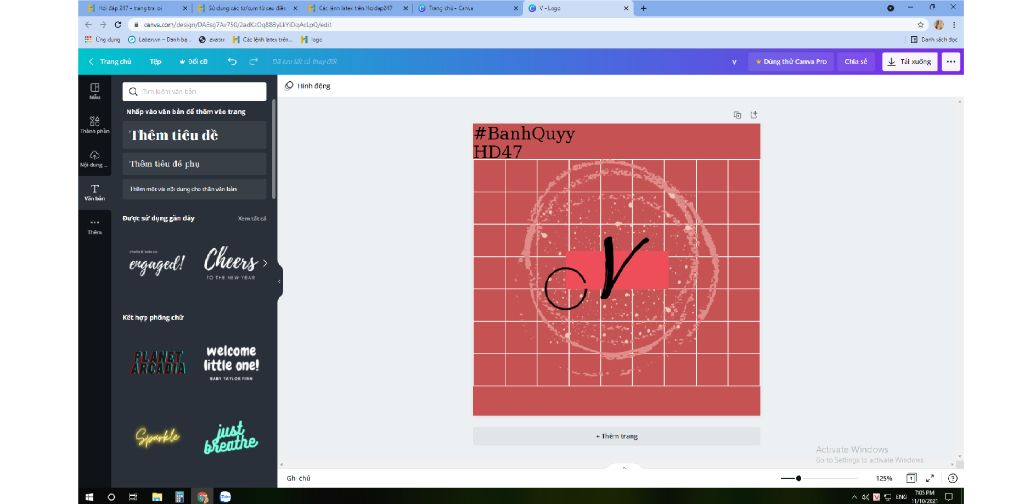The image size is (1024, 504).
Task: Select the welcome little one! font combination
Action: coord(231,363)
